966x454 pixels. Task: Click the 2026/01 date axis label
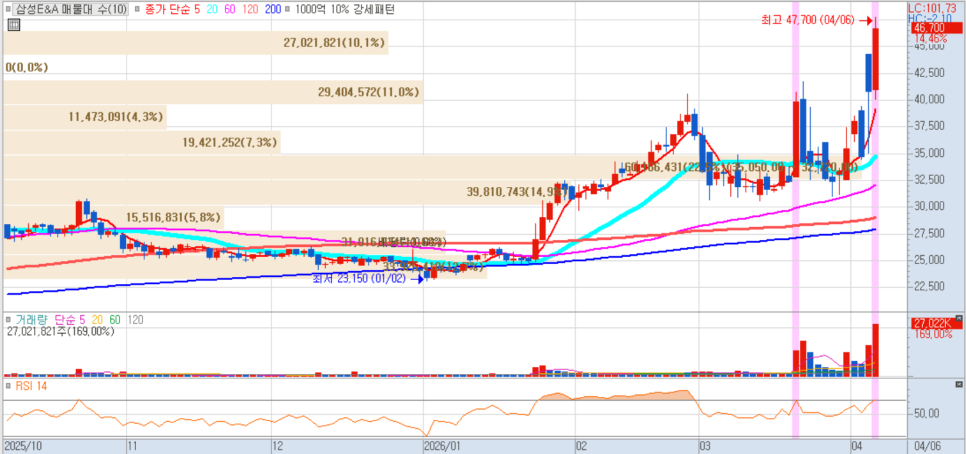point(443,445)
